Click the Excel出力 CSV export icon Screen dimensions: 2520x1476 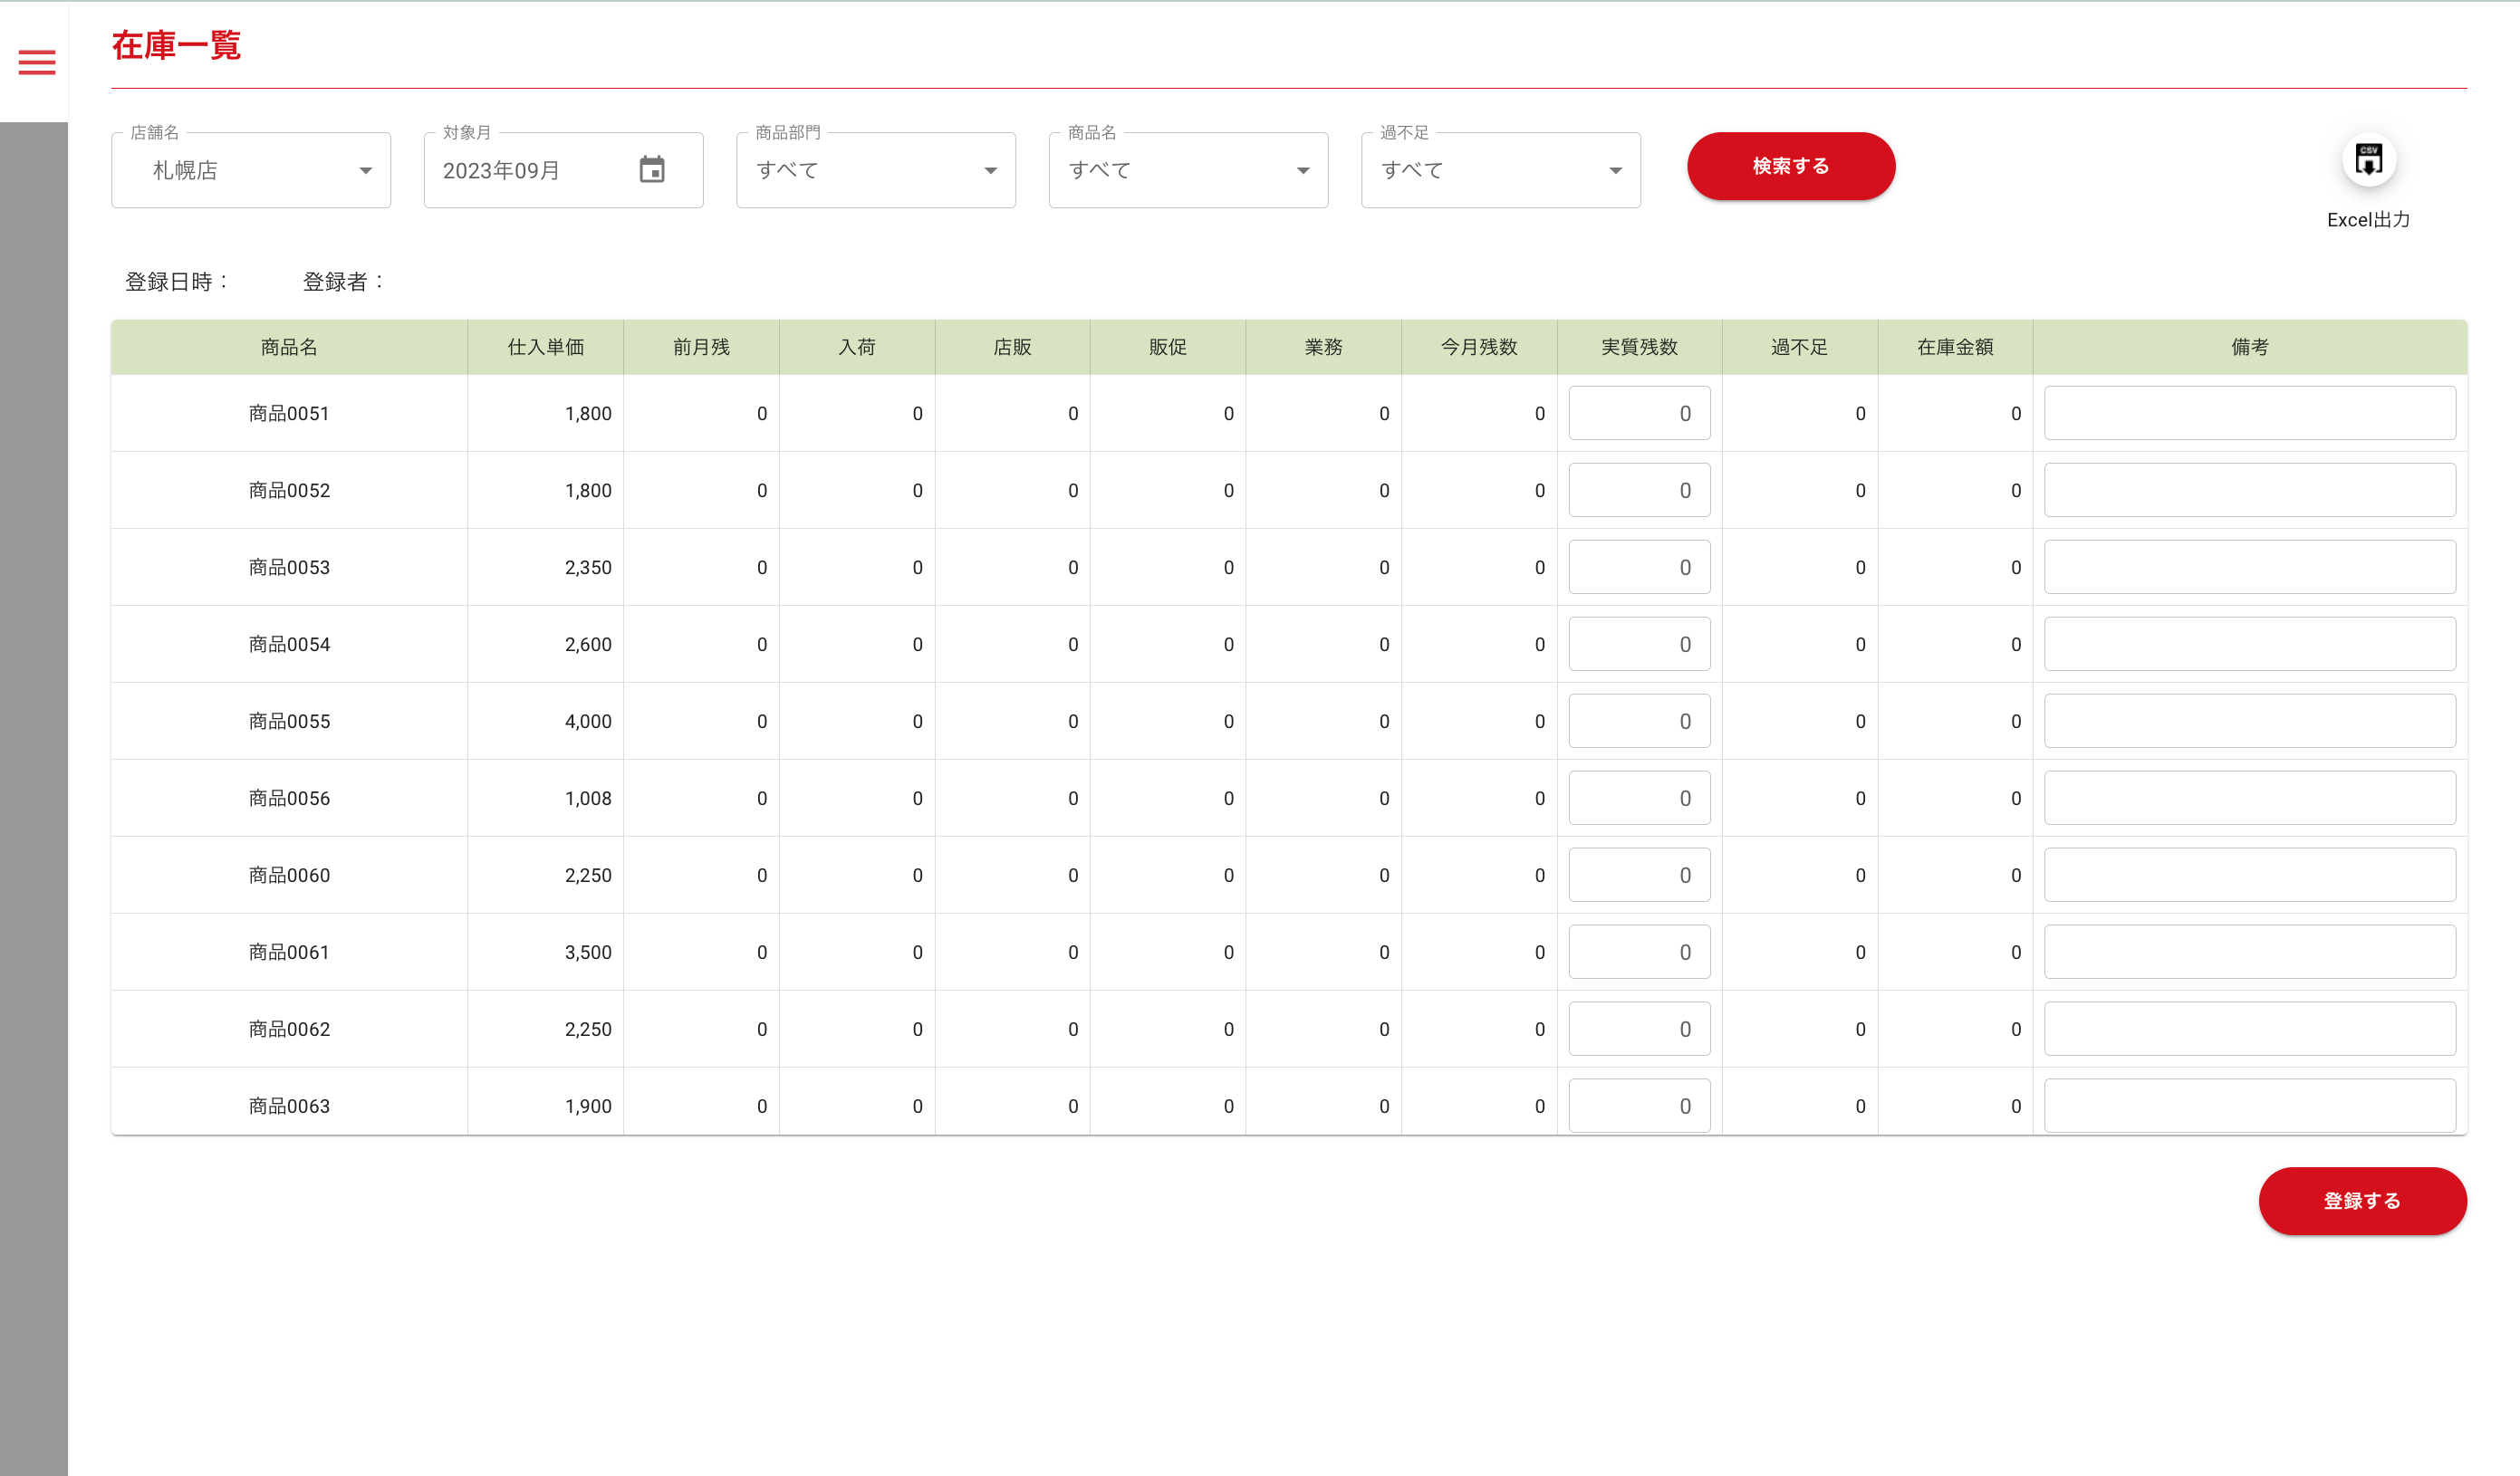[2367, 160]
